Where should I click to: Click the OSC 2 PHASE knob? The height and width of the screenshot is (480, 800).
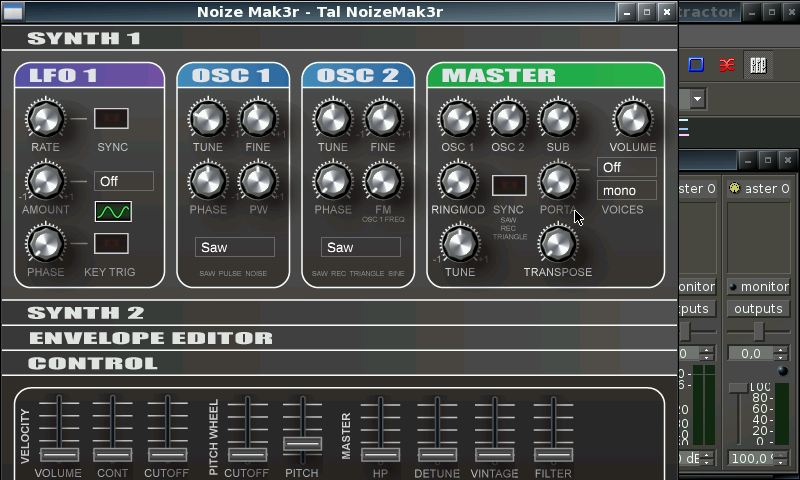(333, 181)
